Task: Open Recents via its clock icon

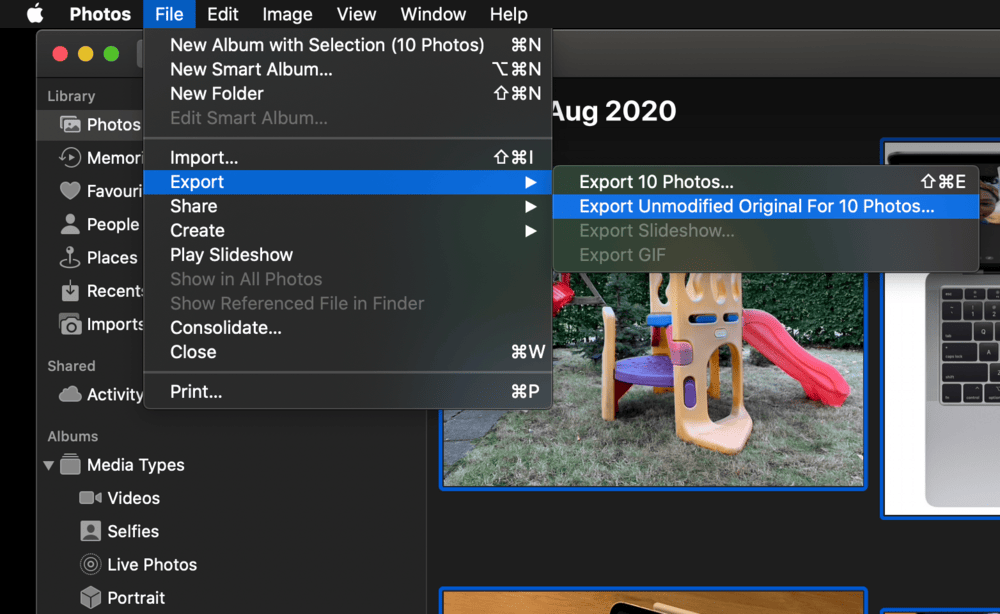Action: [70, 291]
